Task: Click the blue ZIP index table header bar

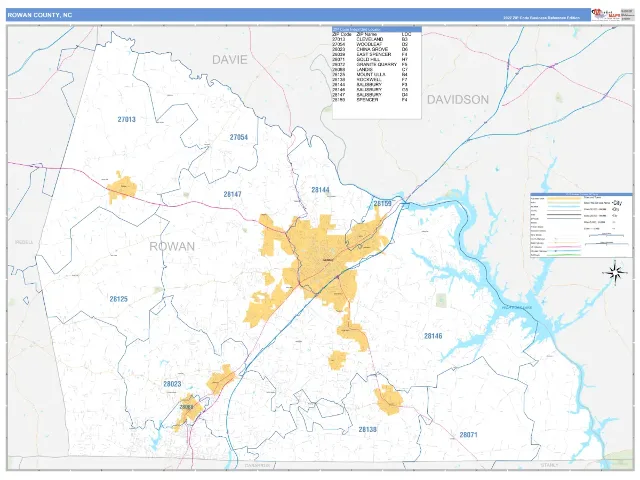Action: tap(377, 29)
